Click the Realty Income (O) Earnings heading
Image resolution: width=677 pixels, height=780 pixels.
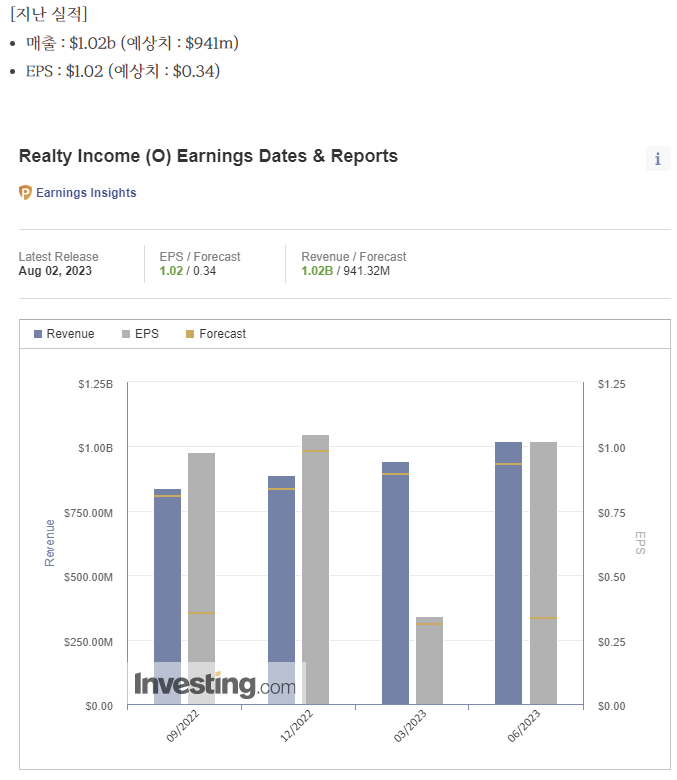[208, 156]
